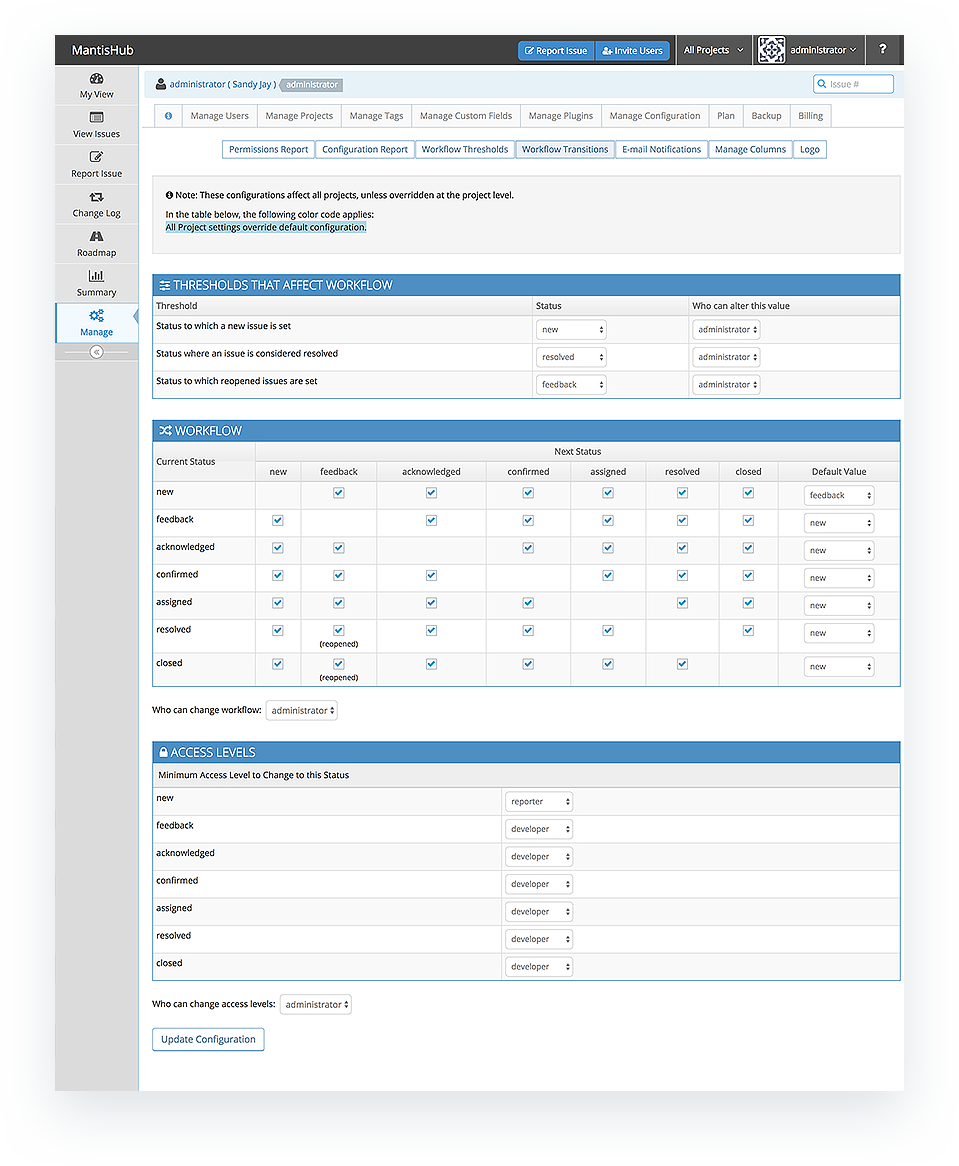This screenshot has width=959, height=1166.
Task: Toggle acknowledged to confirmed transition checkbox
Action: [x=529, y=548]
